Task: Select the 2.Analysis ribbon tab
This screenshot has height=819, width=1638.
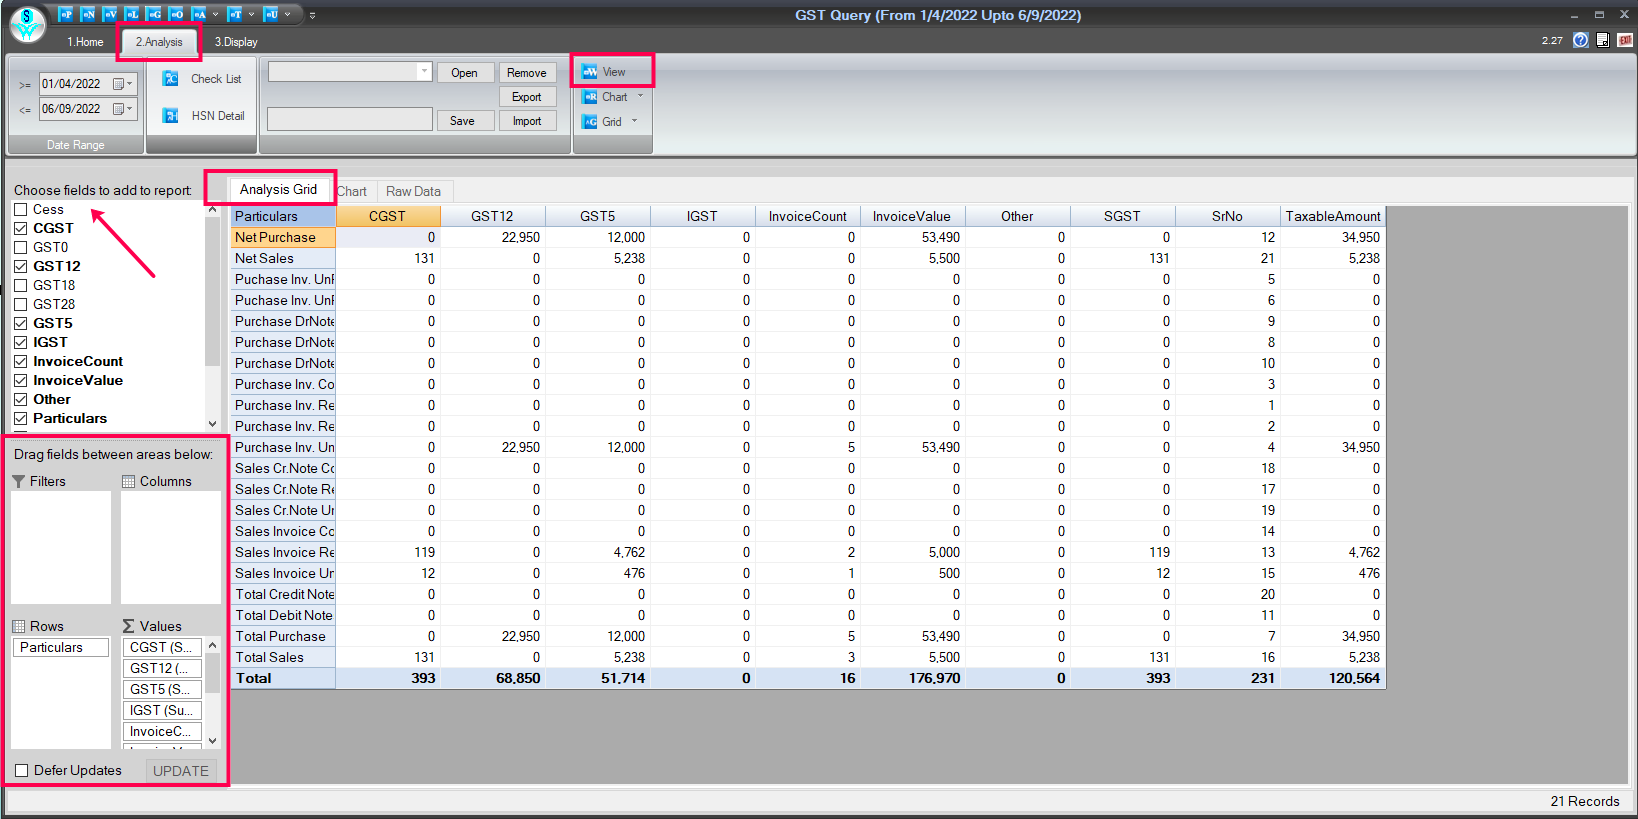Action: click(x=159, y=42)
